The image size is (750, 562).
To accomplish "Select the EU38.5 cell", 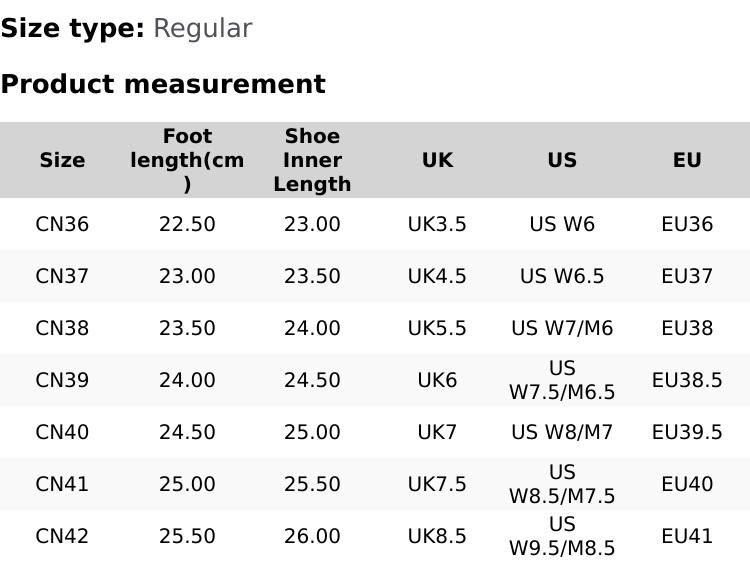I will point(687,380).
